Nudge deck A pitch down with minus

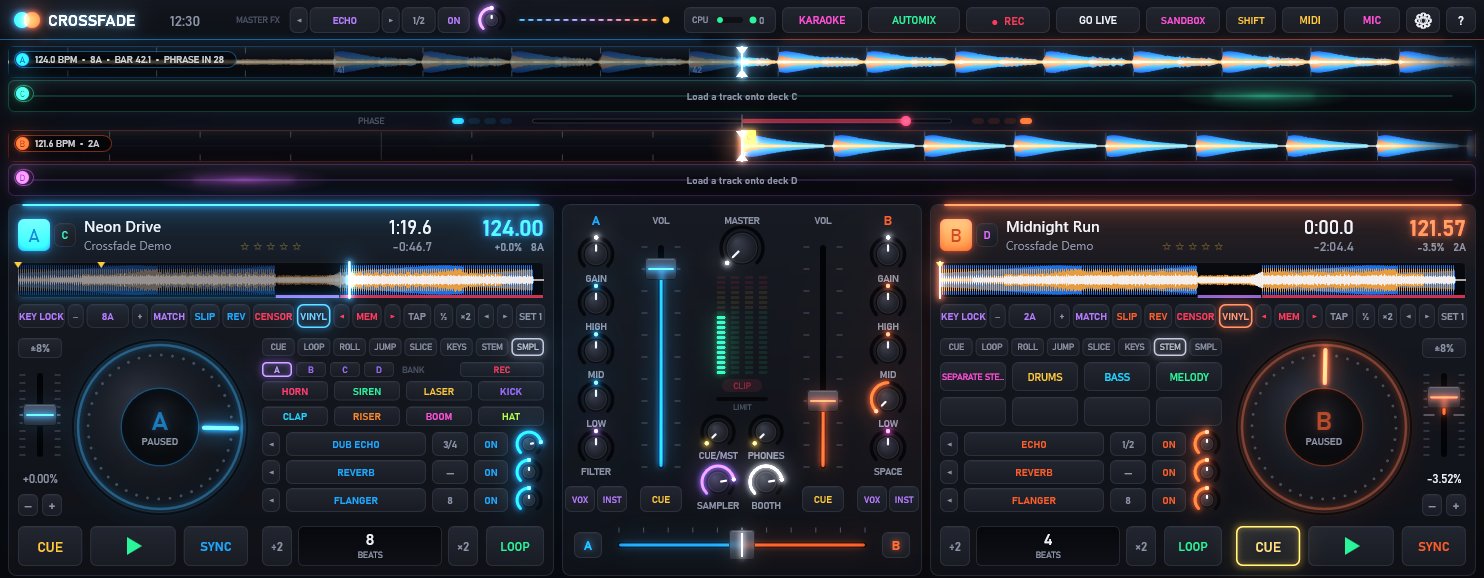29,505
